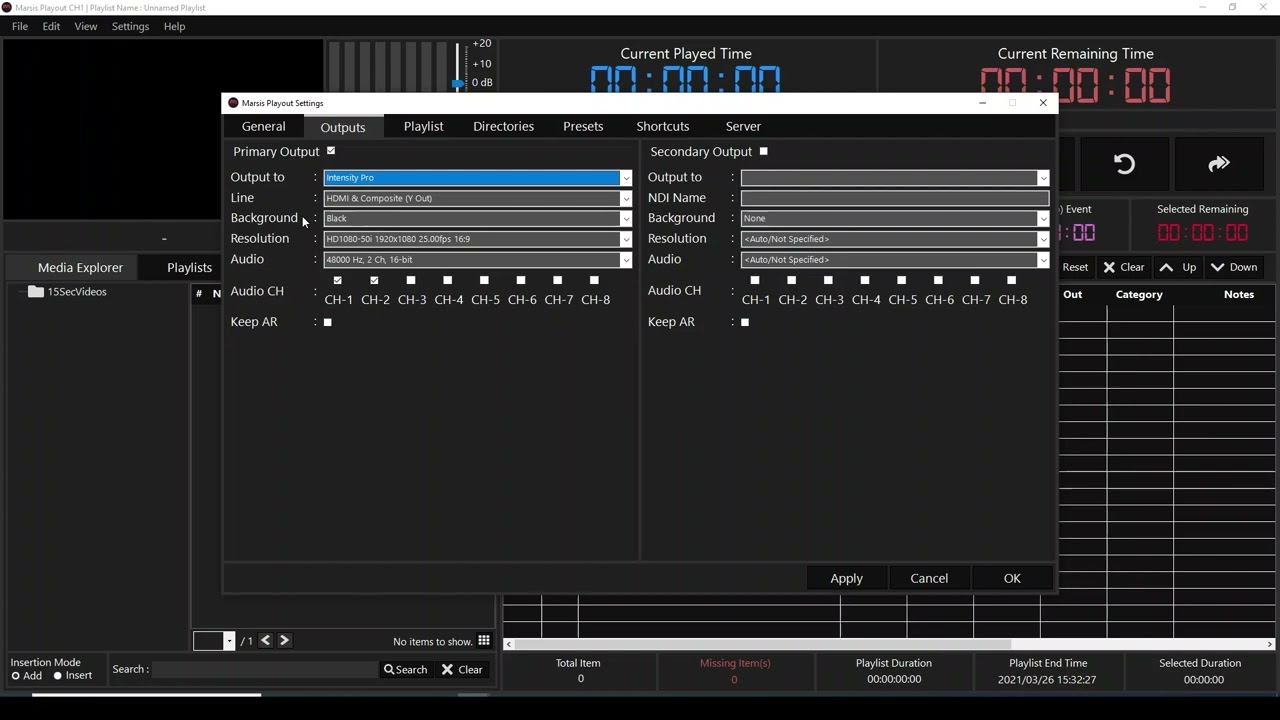Image resolution: width=1280 pixels, height=720 pixels.
Task: Toggle the Primary Output checkbox
Action: (331, 151)
